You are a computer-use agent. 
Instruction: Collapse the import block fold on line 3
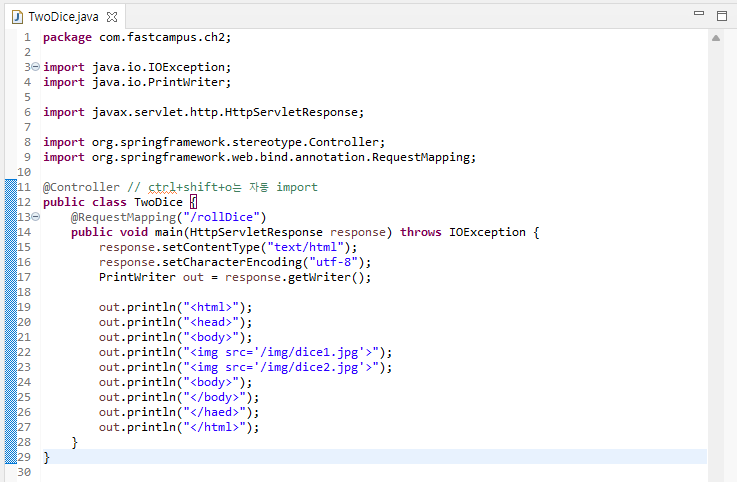tap(35, 67)
